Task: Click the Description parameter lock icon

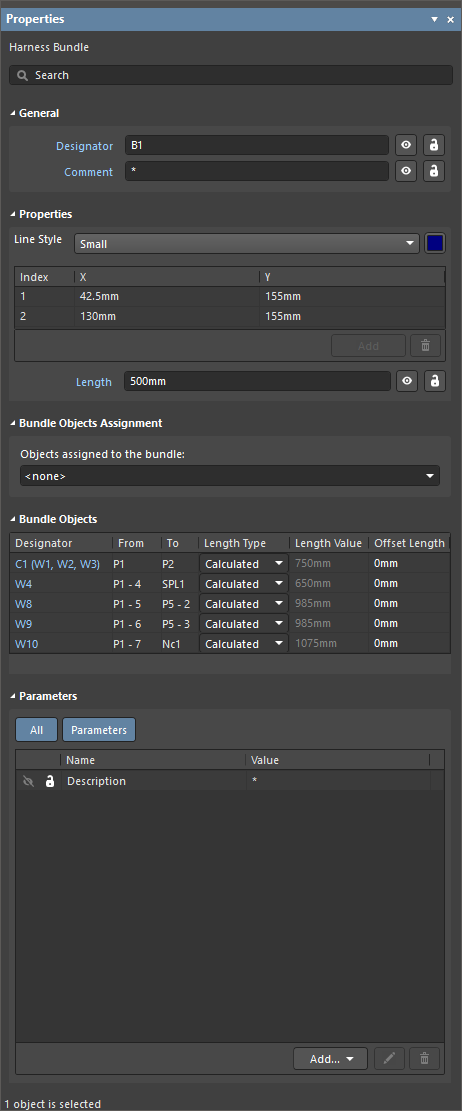Action: 50,781
